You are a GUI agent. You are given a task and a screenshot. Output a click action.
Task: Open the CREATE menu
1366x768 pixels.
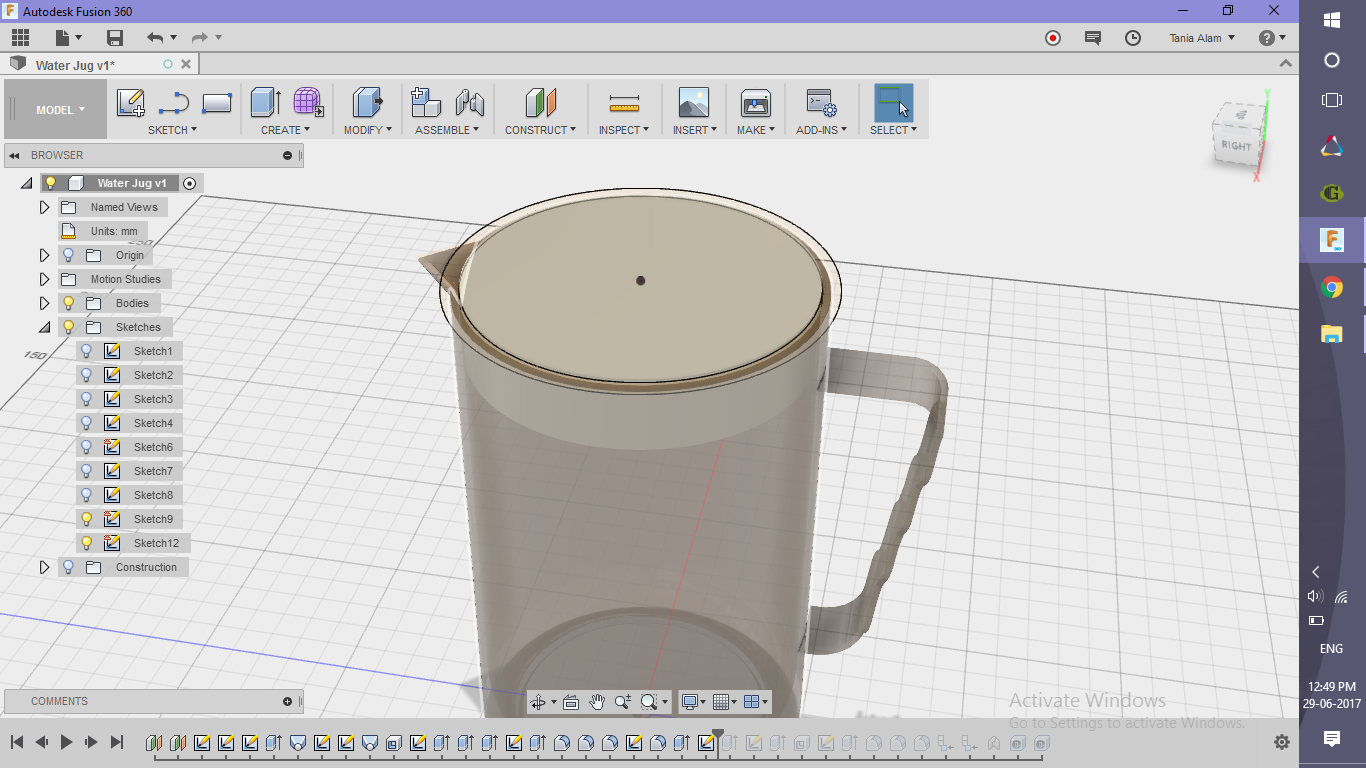point(286,130)
